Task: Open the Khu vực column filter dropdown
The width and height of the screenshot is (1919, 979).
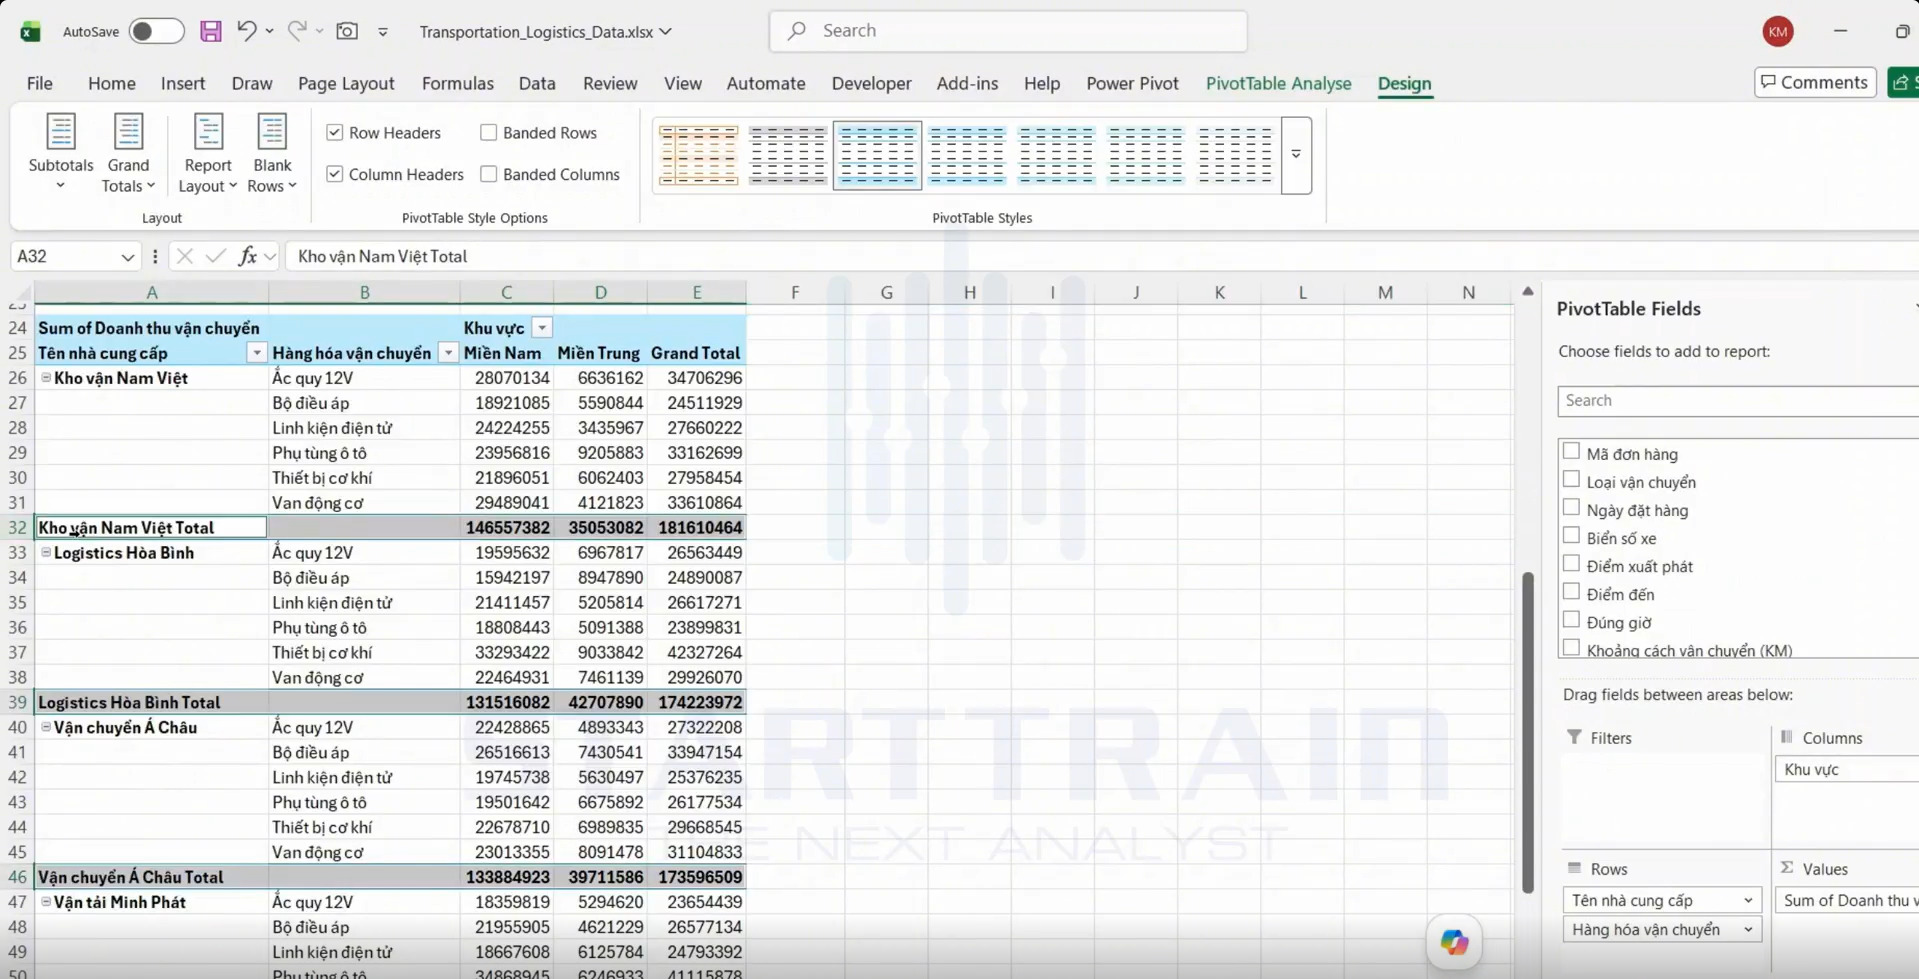Action: pyautogui.click(x=542, y=328)
